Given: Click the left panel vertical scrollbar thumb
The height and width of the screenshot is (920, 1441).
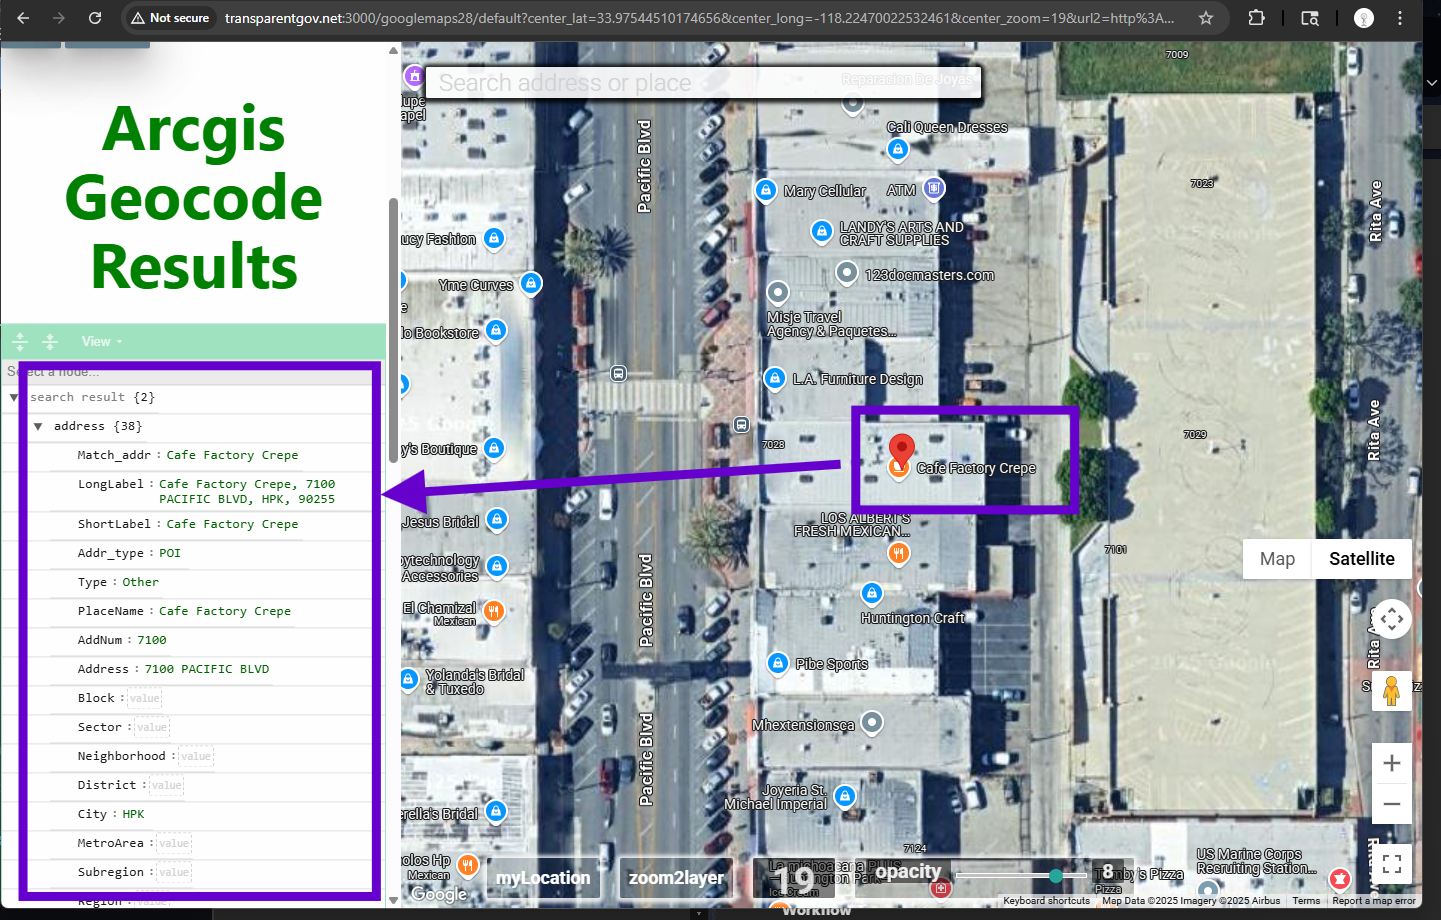Looking at the screenshot, I should coord(393,330).
